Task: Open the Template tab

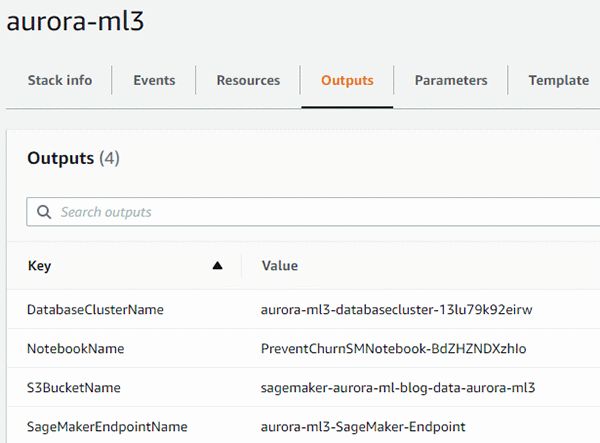Action: [x=559, y=80]
